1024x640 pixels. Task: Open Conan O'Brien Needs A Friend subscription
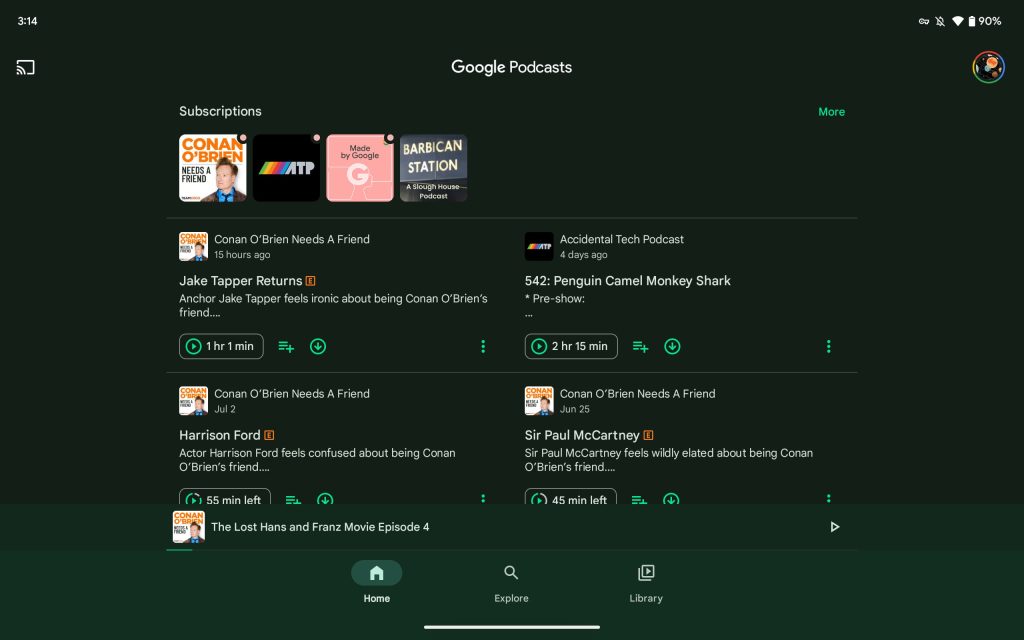(212, 168)
